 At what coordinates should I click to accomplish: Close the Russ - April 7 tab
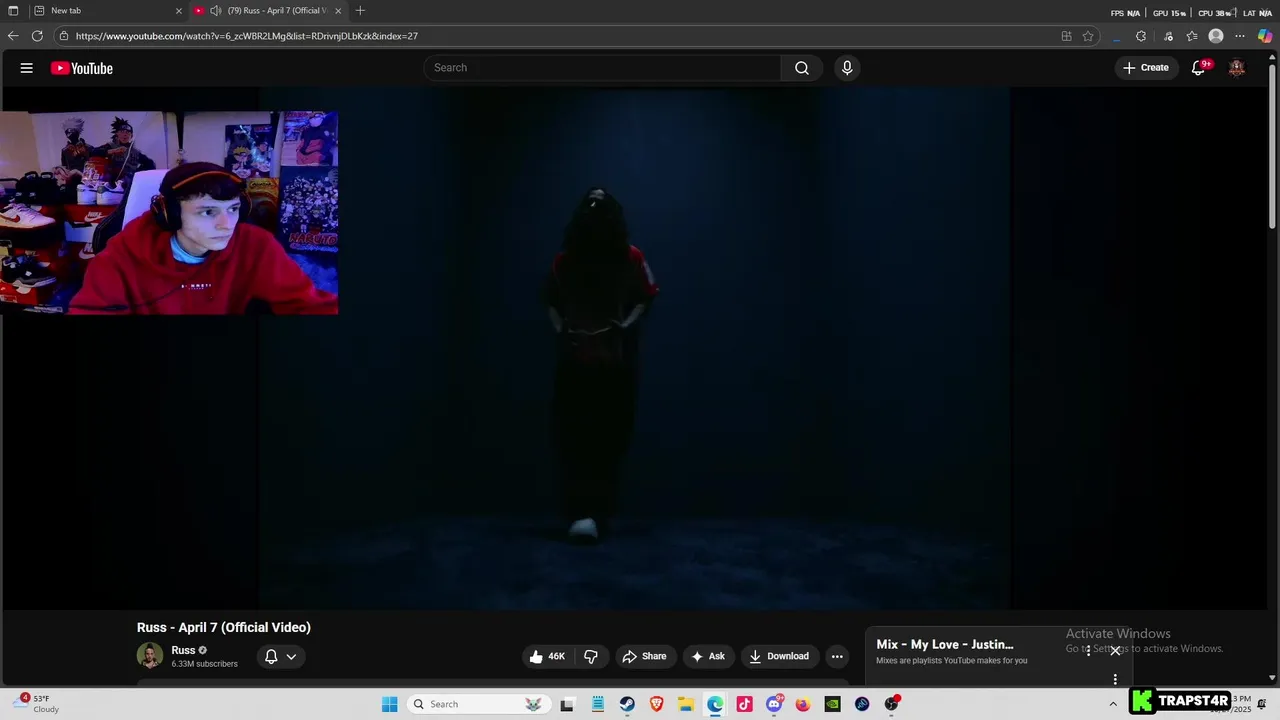tap(338, 11)
